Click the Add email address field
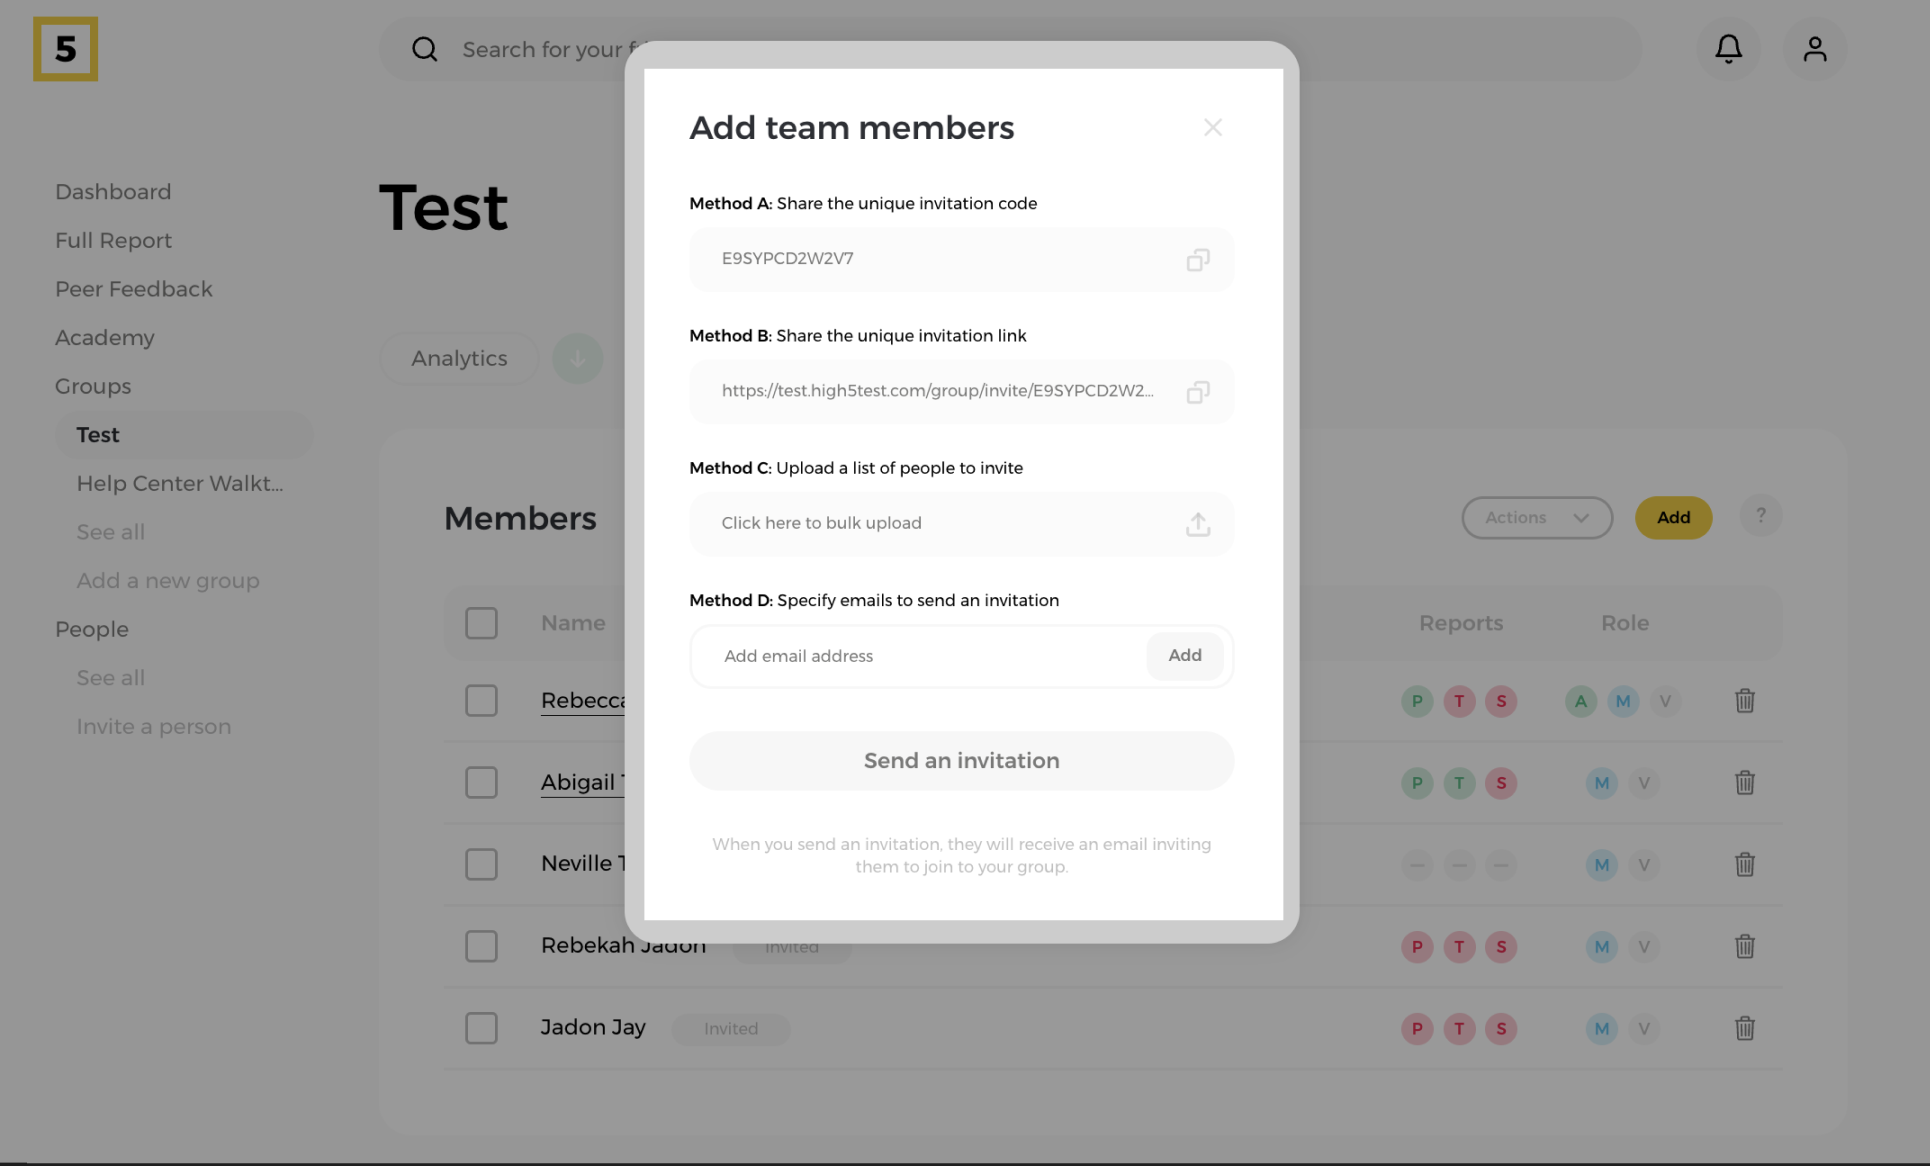The image size is (1930, 1166). [x=920, y=656]
